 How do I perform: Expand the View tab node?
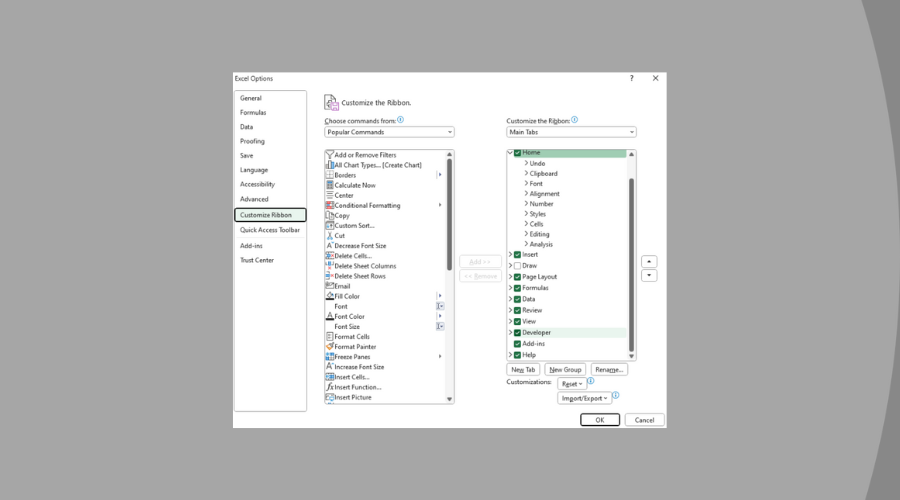click(x=510, y=321)
